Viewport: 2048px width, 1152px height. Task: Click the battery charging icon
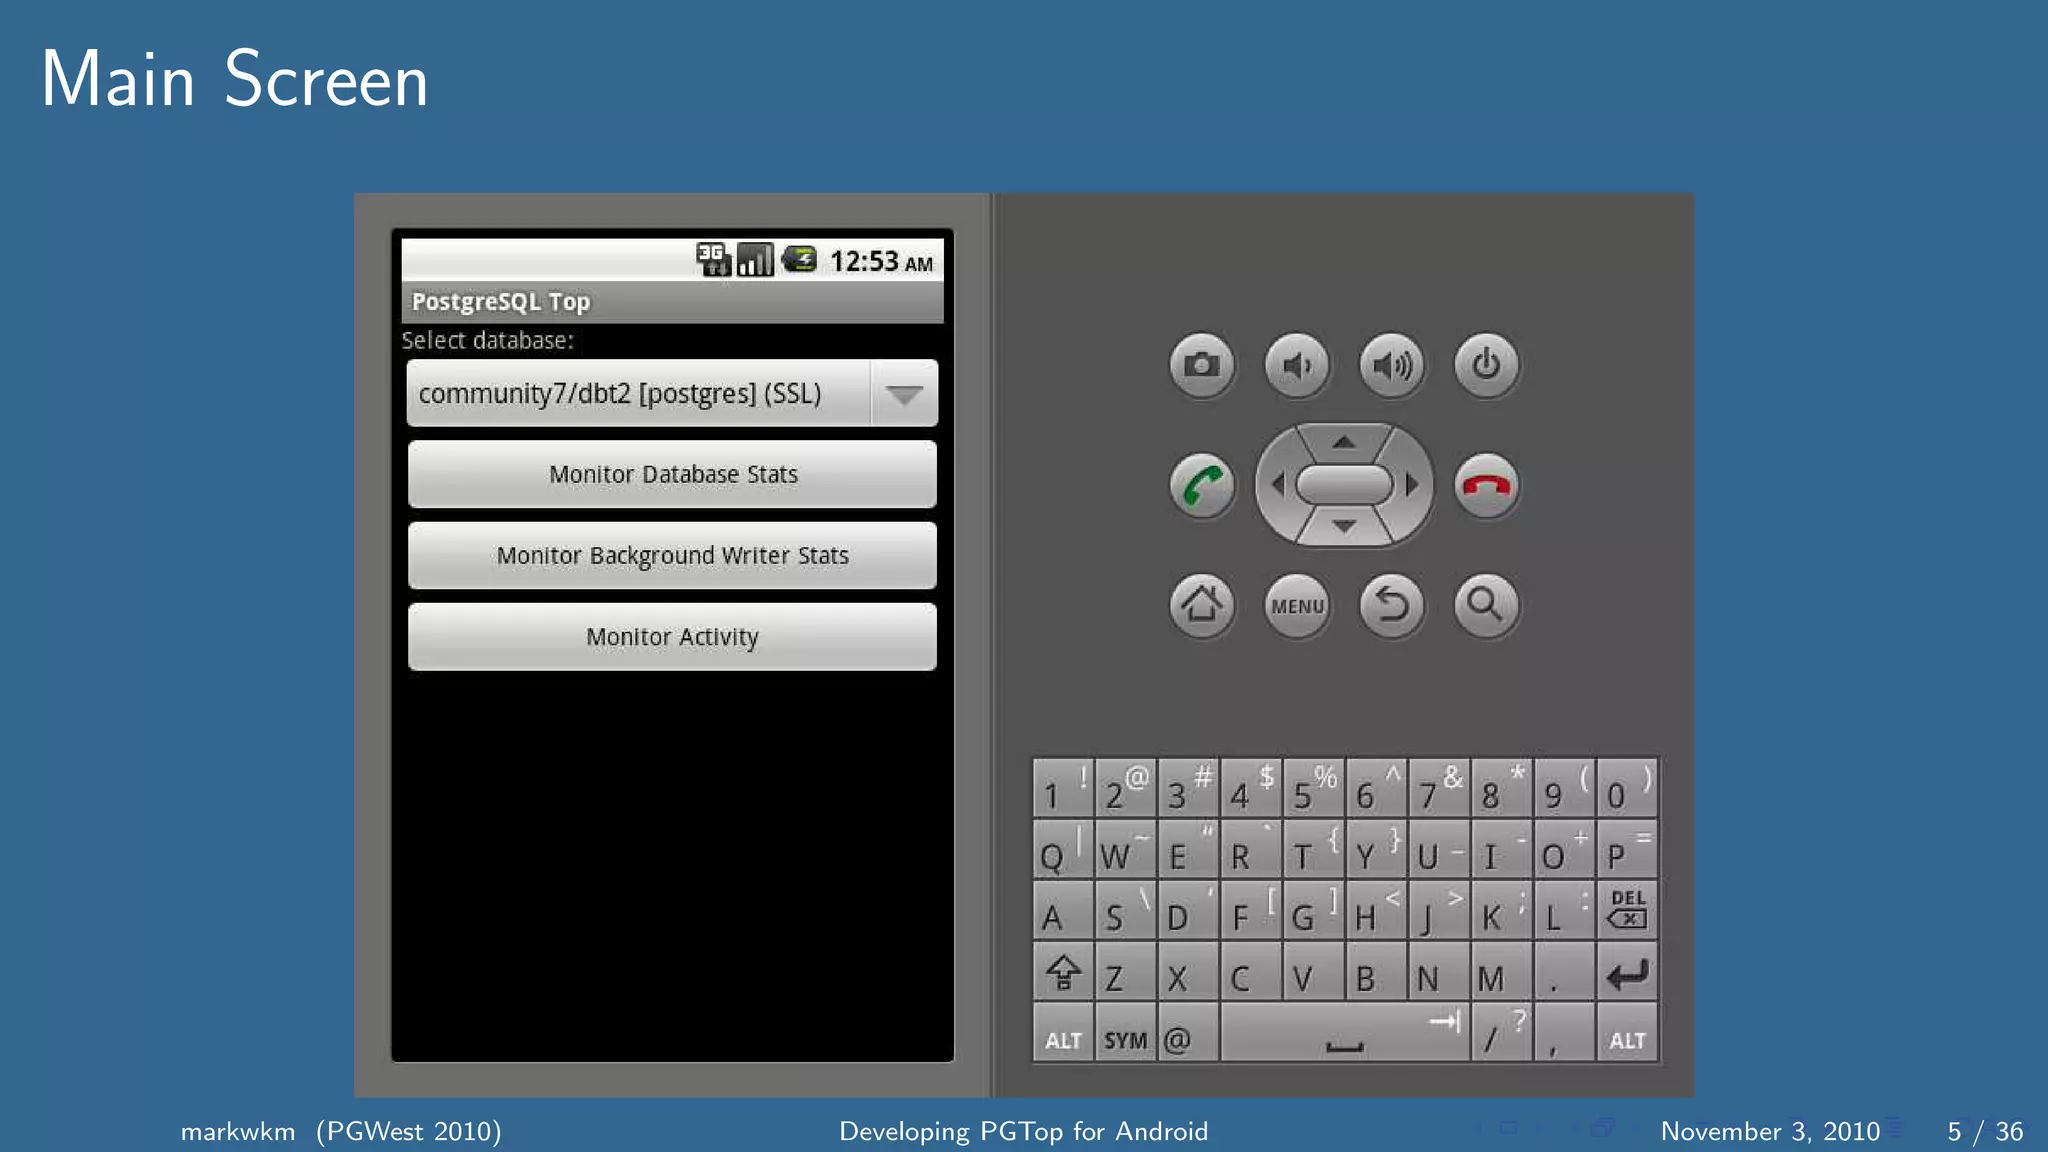click(x=799, y=259)
